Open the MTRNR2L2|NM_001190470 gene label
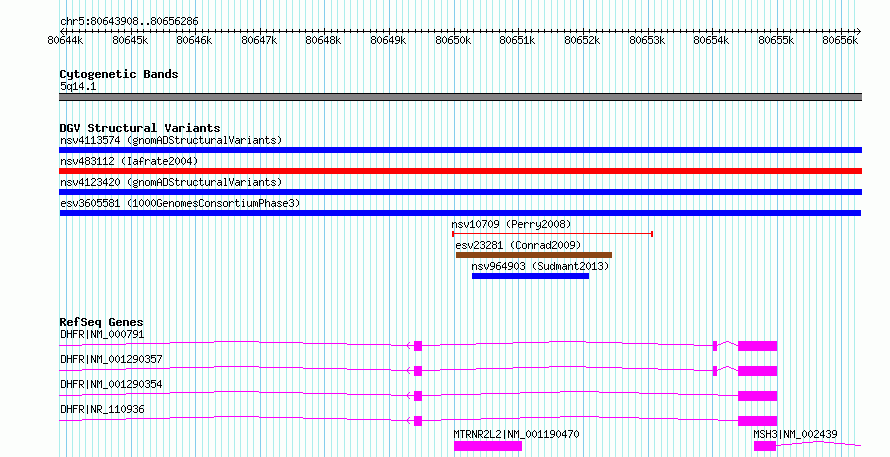The width and height of the screenshot is (890, 457). coord(516,434)
